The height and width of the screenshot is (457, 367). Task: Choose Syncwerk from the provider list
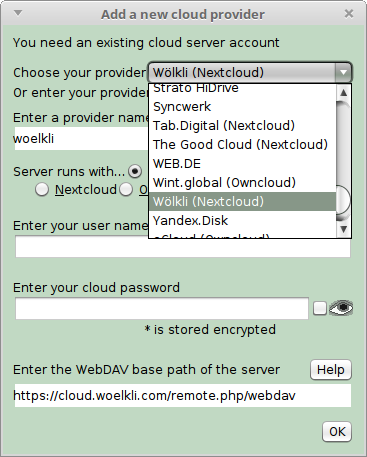click(x=242, y=107)
